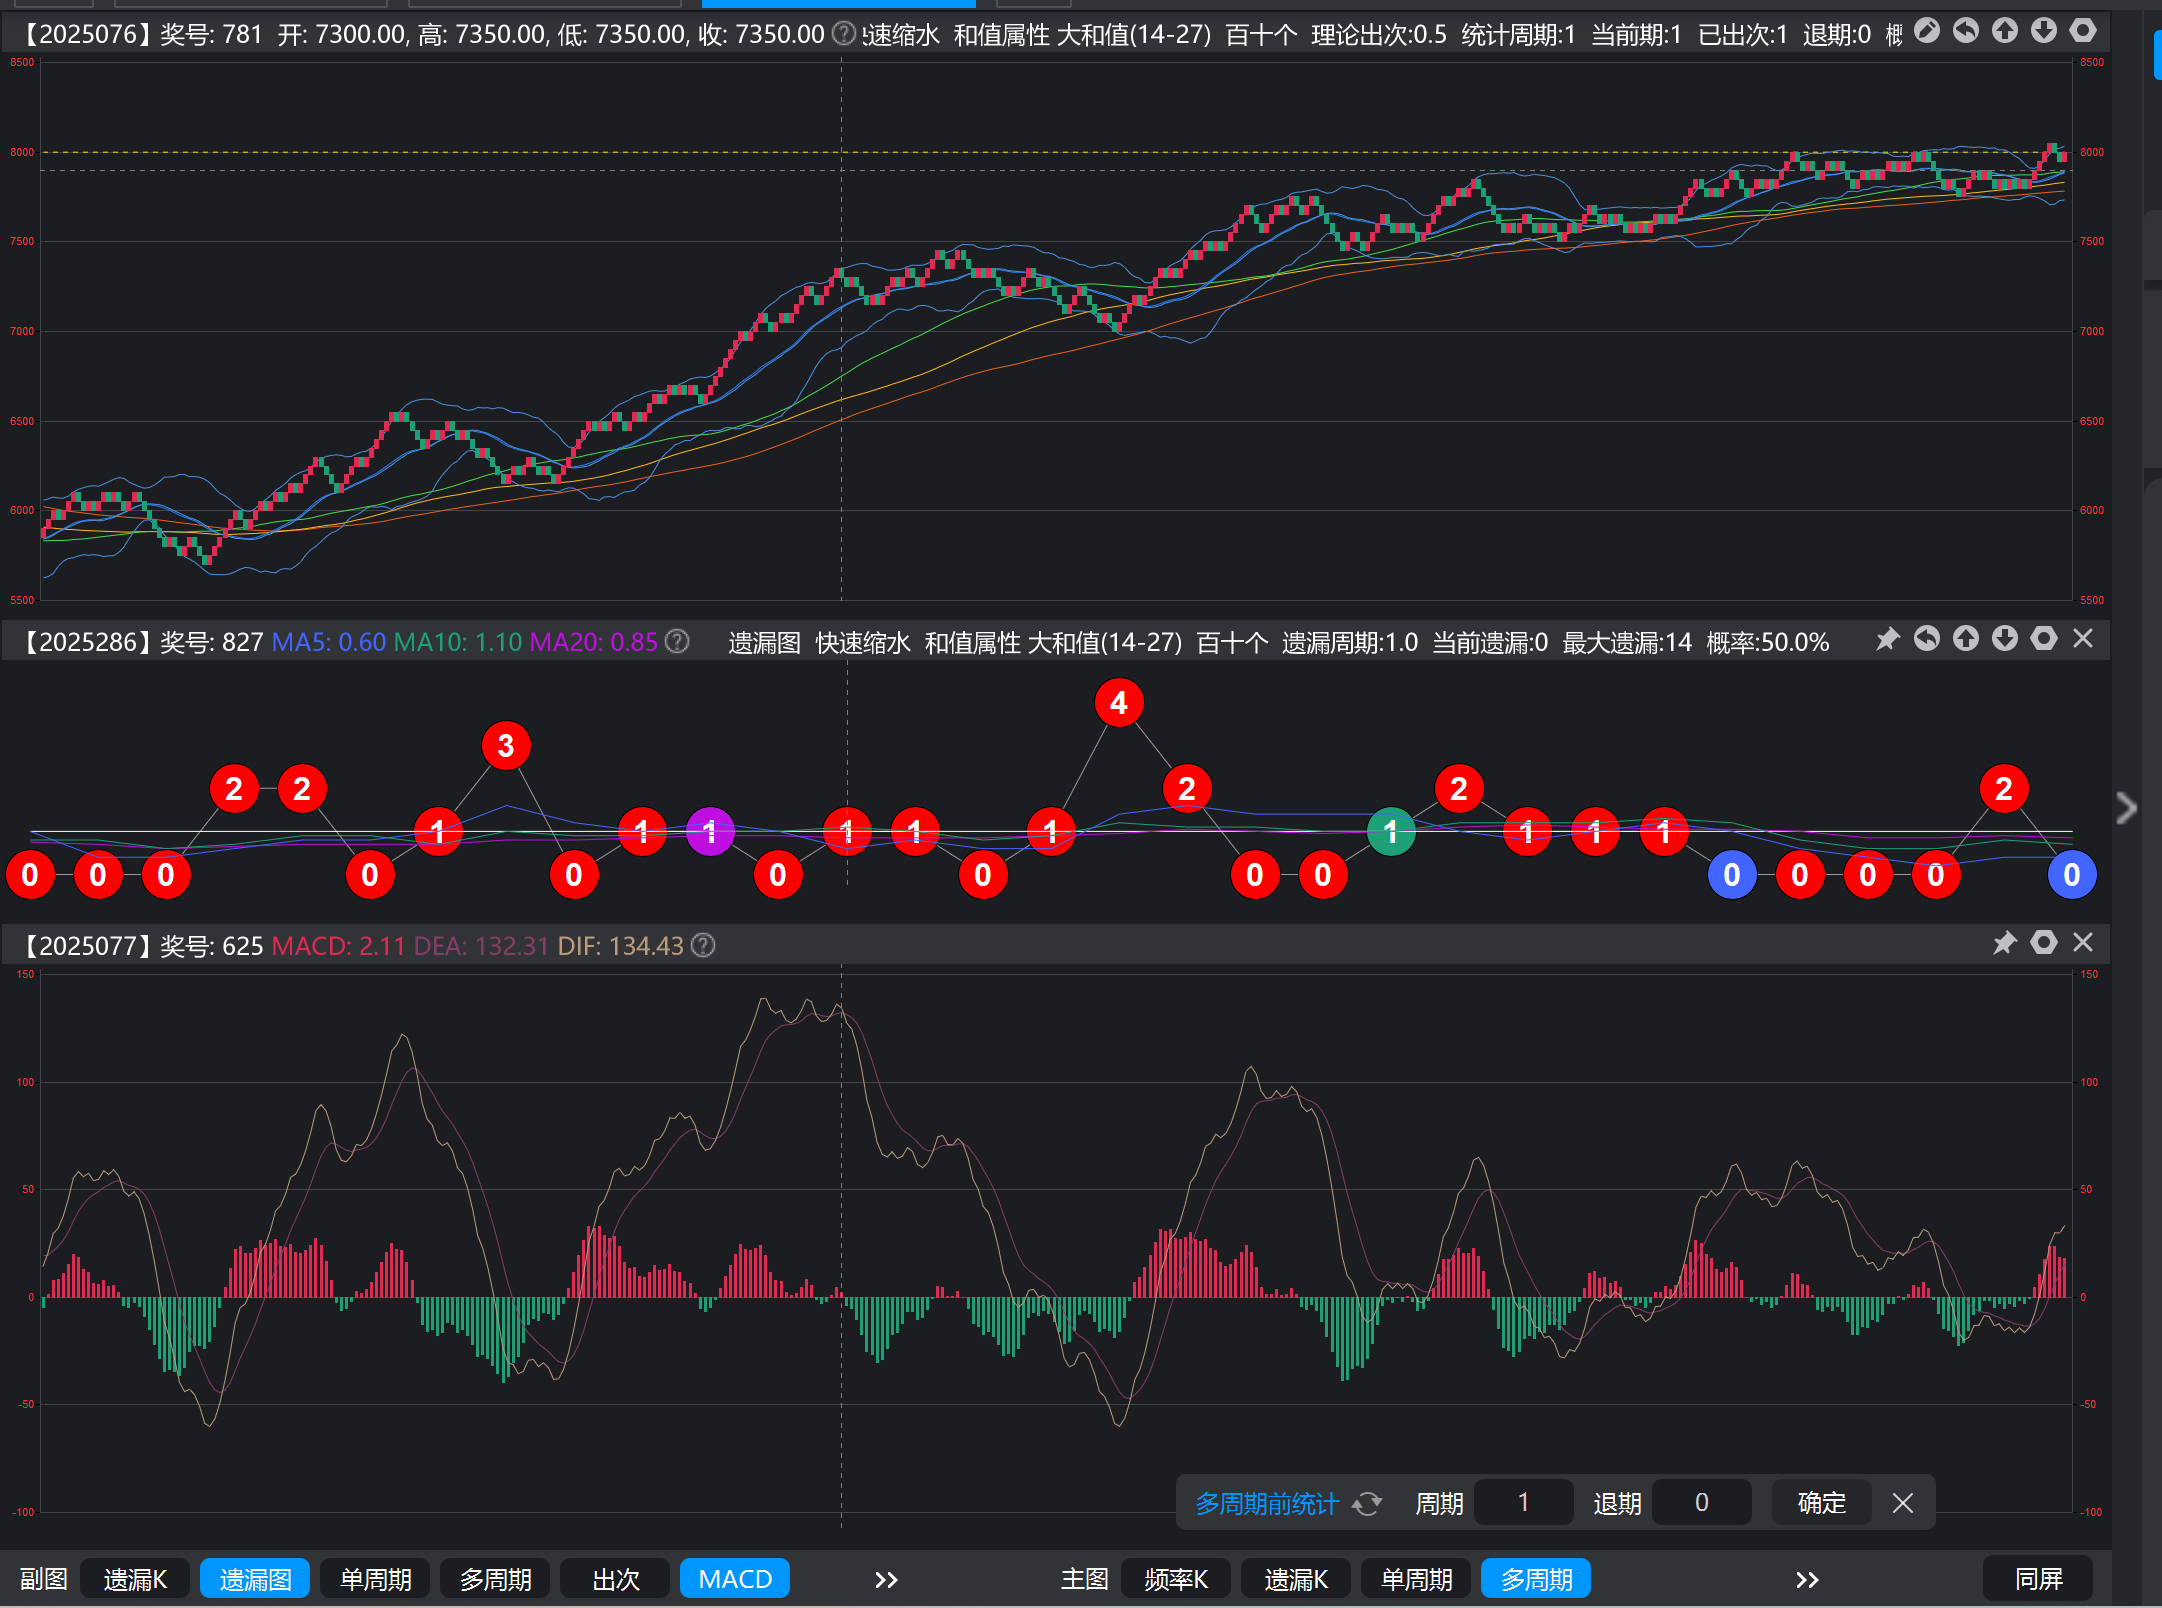
Task: Click the pencil edit icon in top chart header
Action: [x=1926, y=31]
